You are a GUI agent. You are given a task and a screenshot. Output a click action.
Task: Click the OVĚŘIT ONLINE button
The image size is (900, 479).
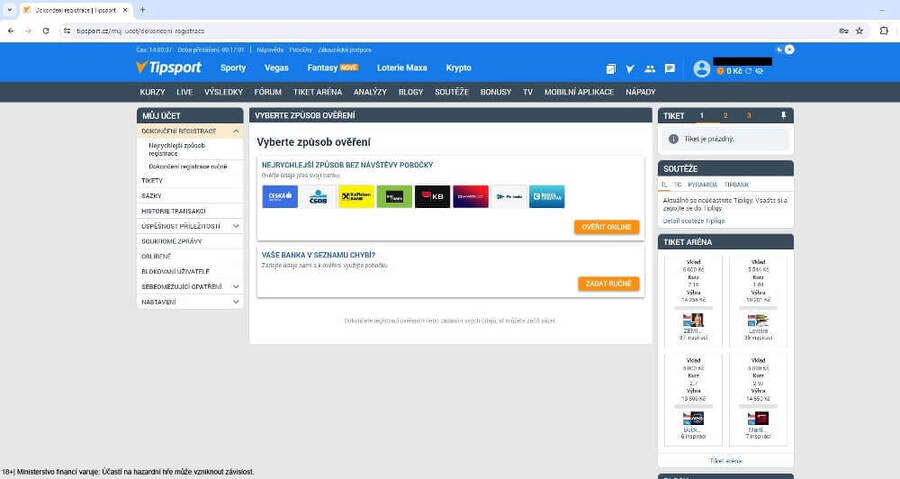click(607, 227)
